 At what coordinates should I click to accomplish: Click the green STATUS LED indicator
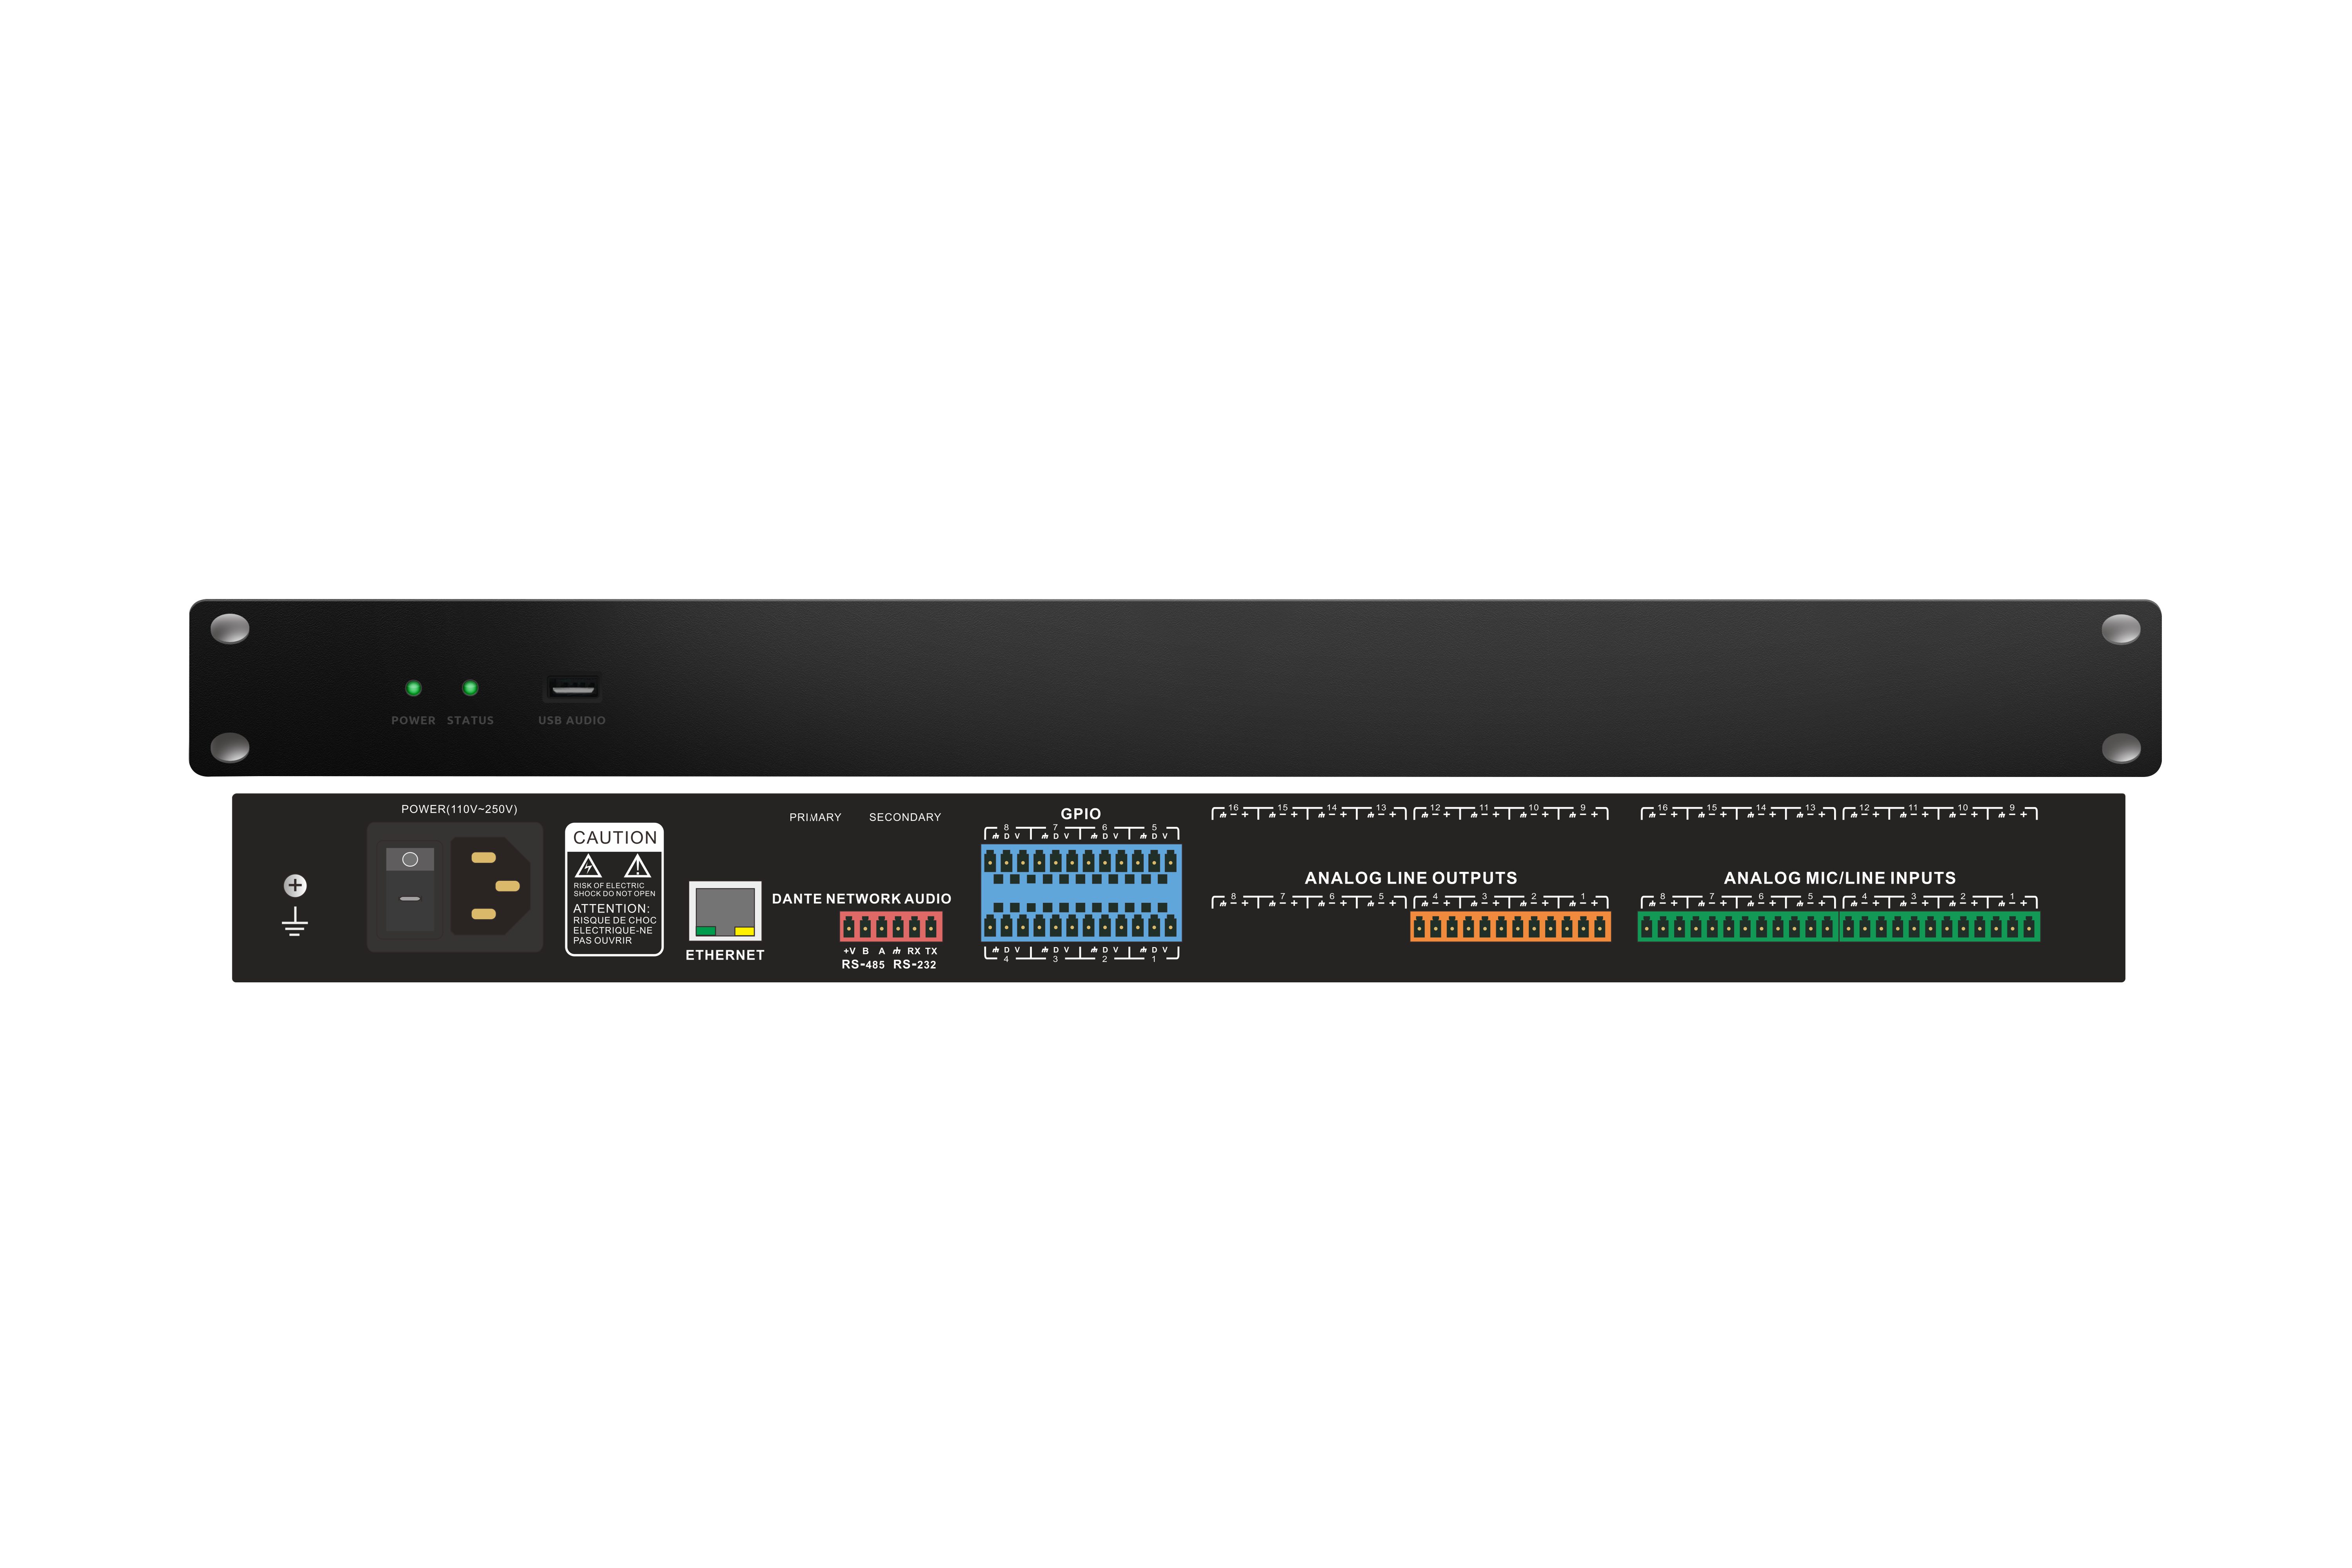pos(470,688)
